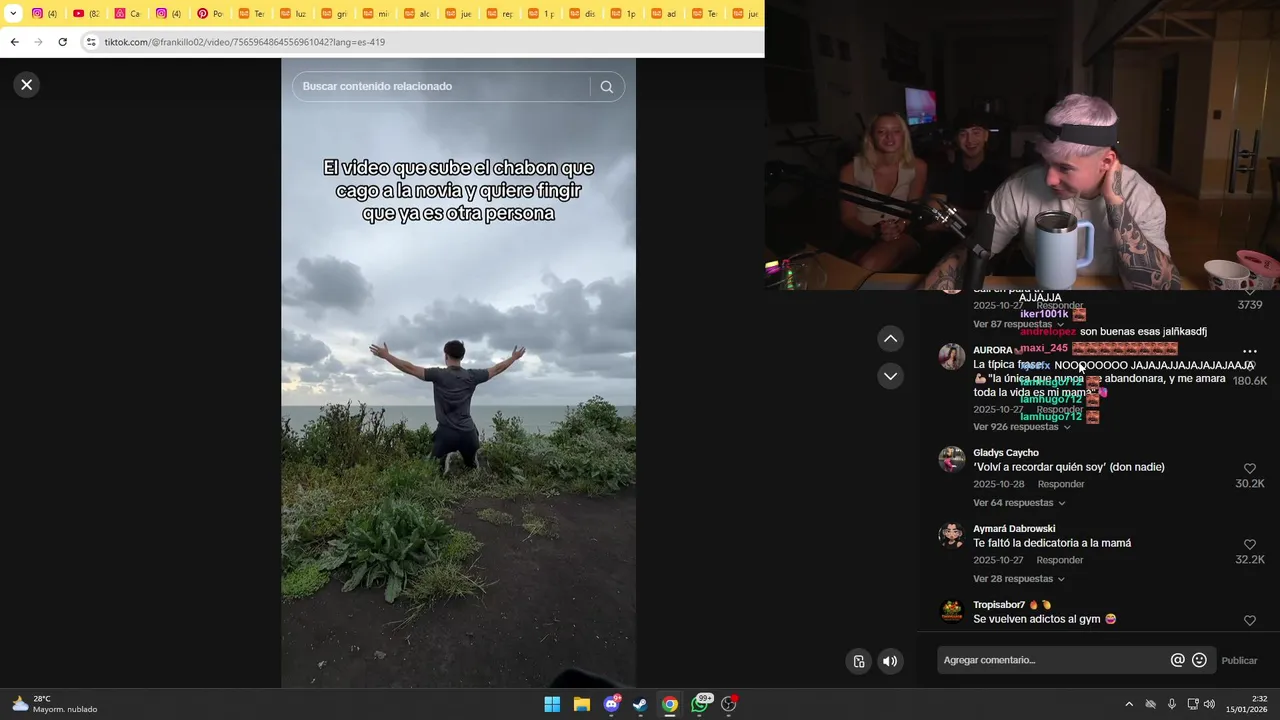Open the Chrome tab search dropdown
Viewport: 1280px width, 720px height.
click(13, 13)
